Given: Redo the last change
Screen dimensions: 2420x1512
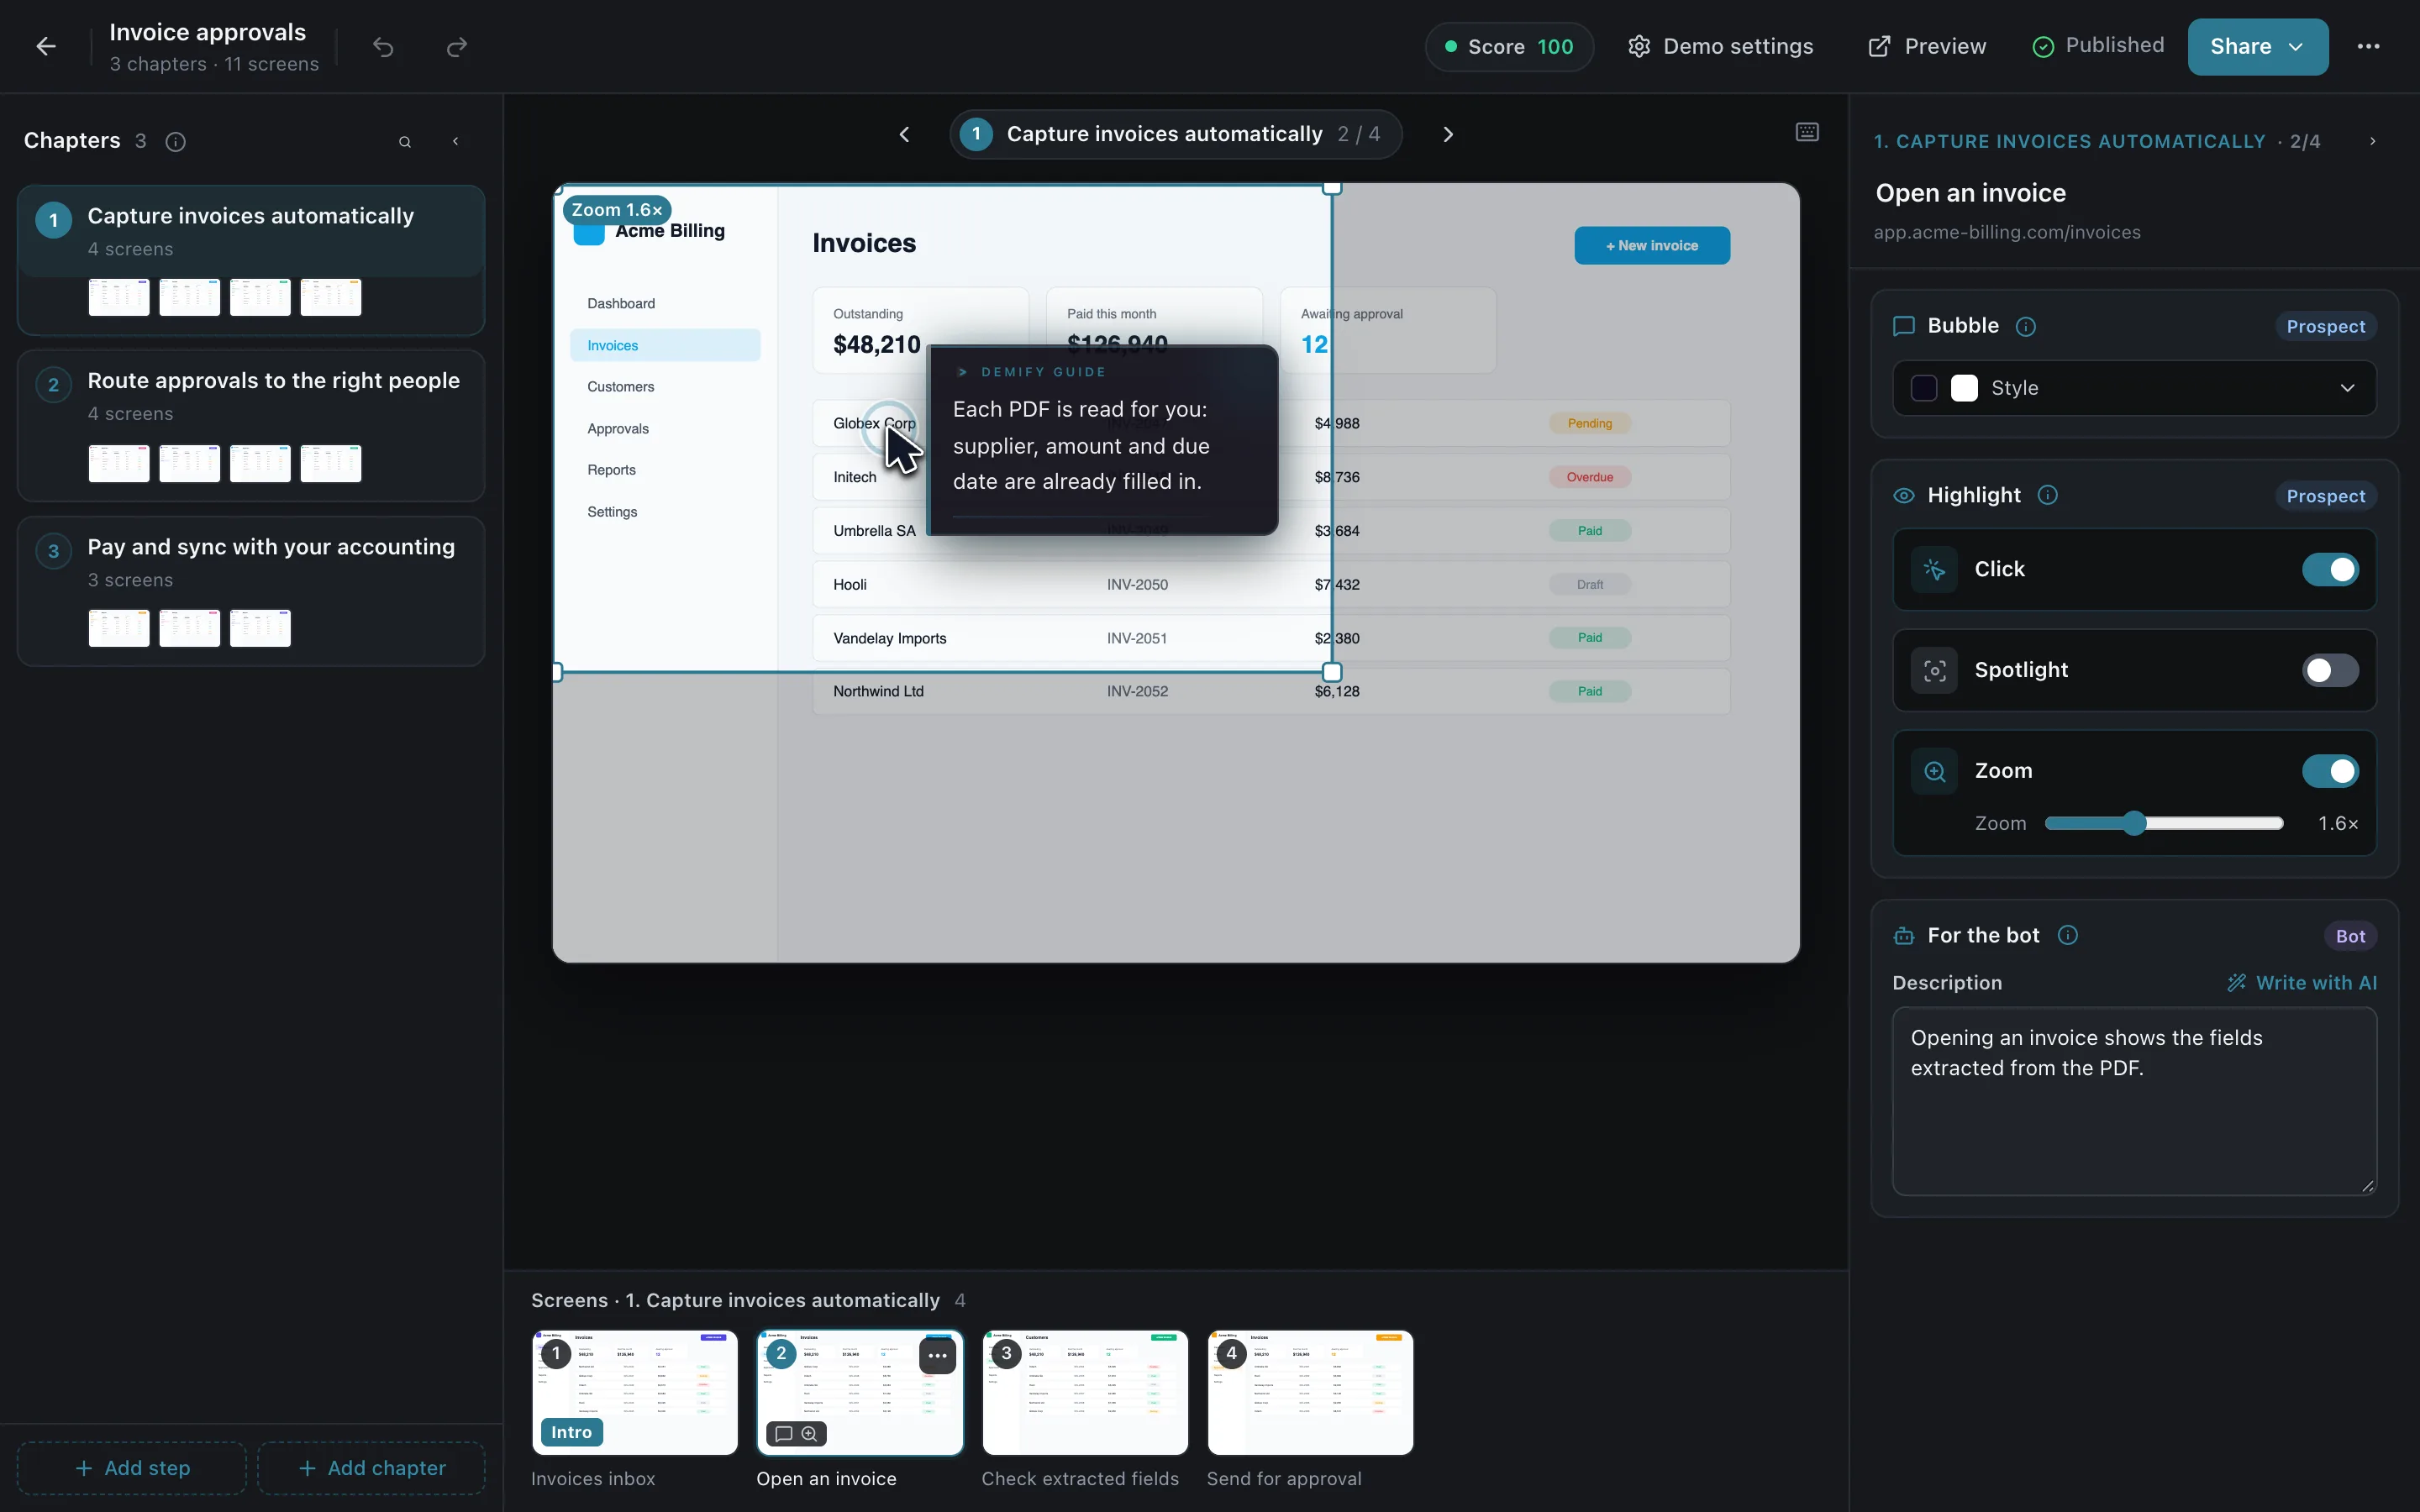Looking at the screenshot, I should (x=457, y=47).
